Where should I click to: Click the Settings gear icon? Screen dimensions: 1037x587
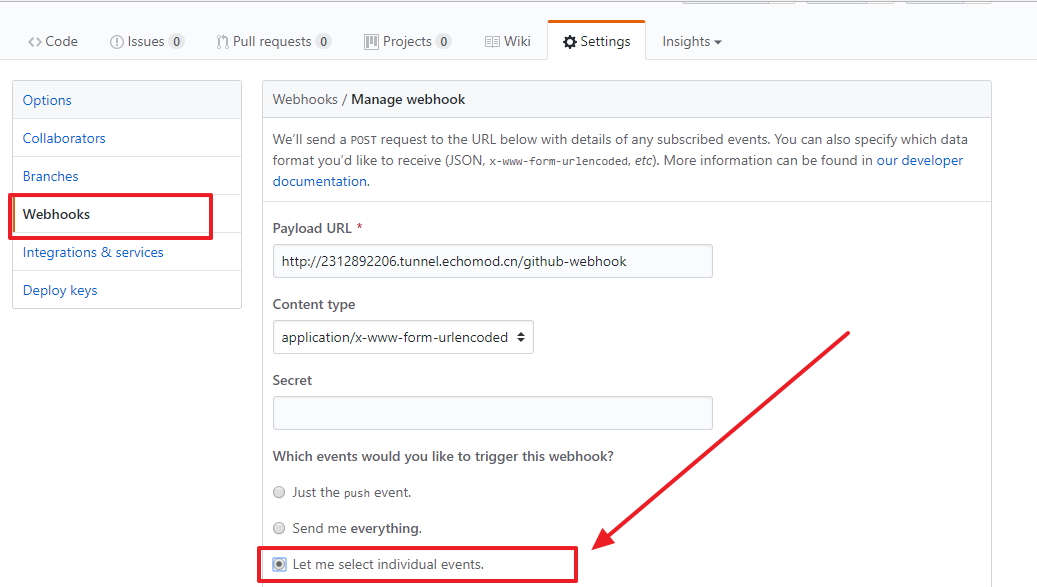569,42
